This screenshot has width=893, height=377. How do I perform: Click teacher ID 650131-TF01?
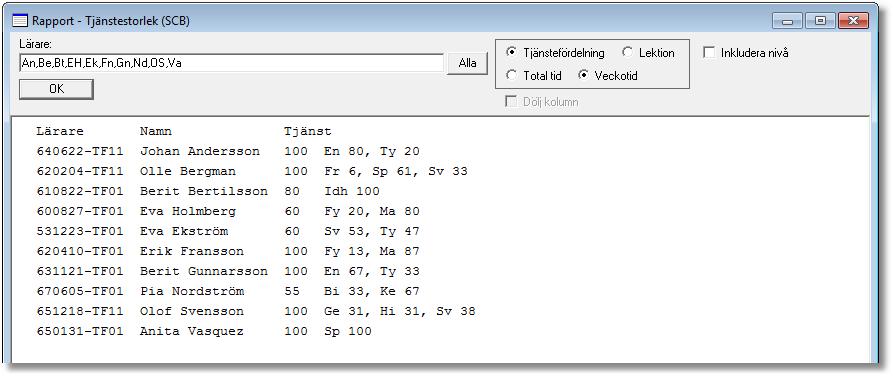point(80,331)
